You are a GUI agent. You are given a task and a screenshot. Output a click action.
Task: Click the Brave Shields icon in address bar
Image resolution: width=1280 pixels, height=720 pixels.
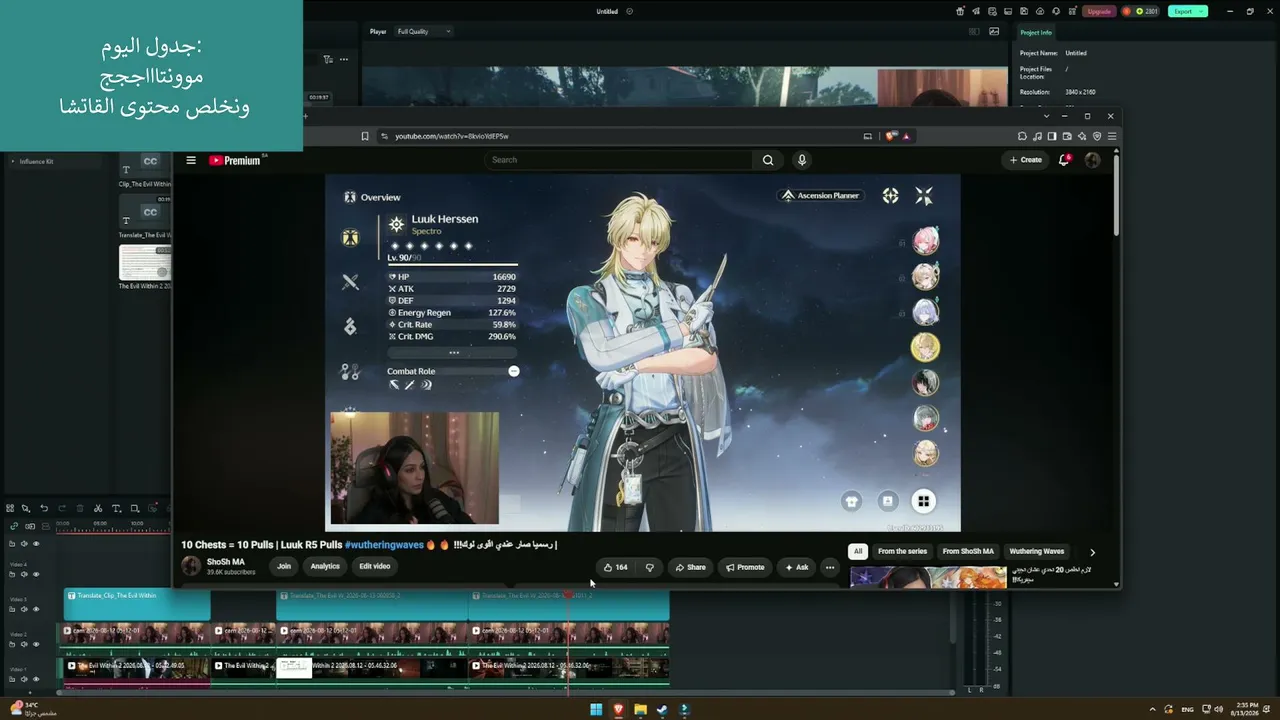tap(890, 136)
